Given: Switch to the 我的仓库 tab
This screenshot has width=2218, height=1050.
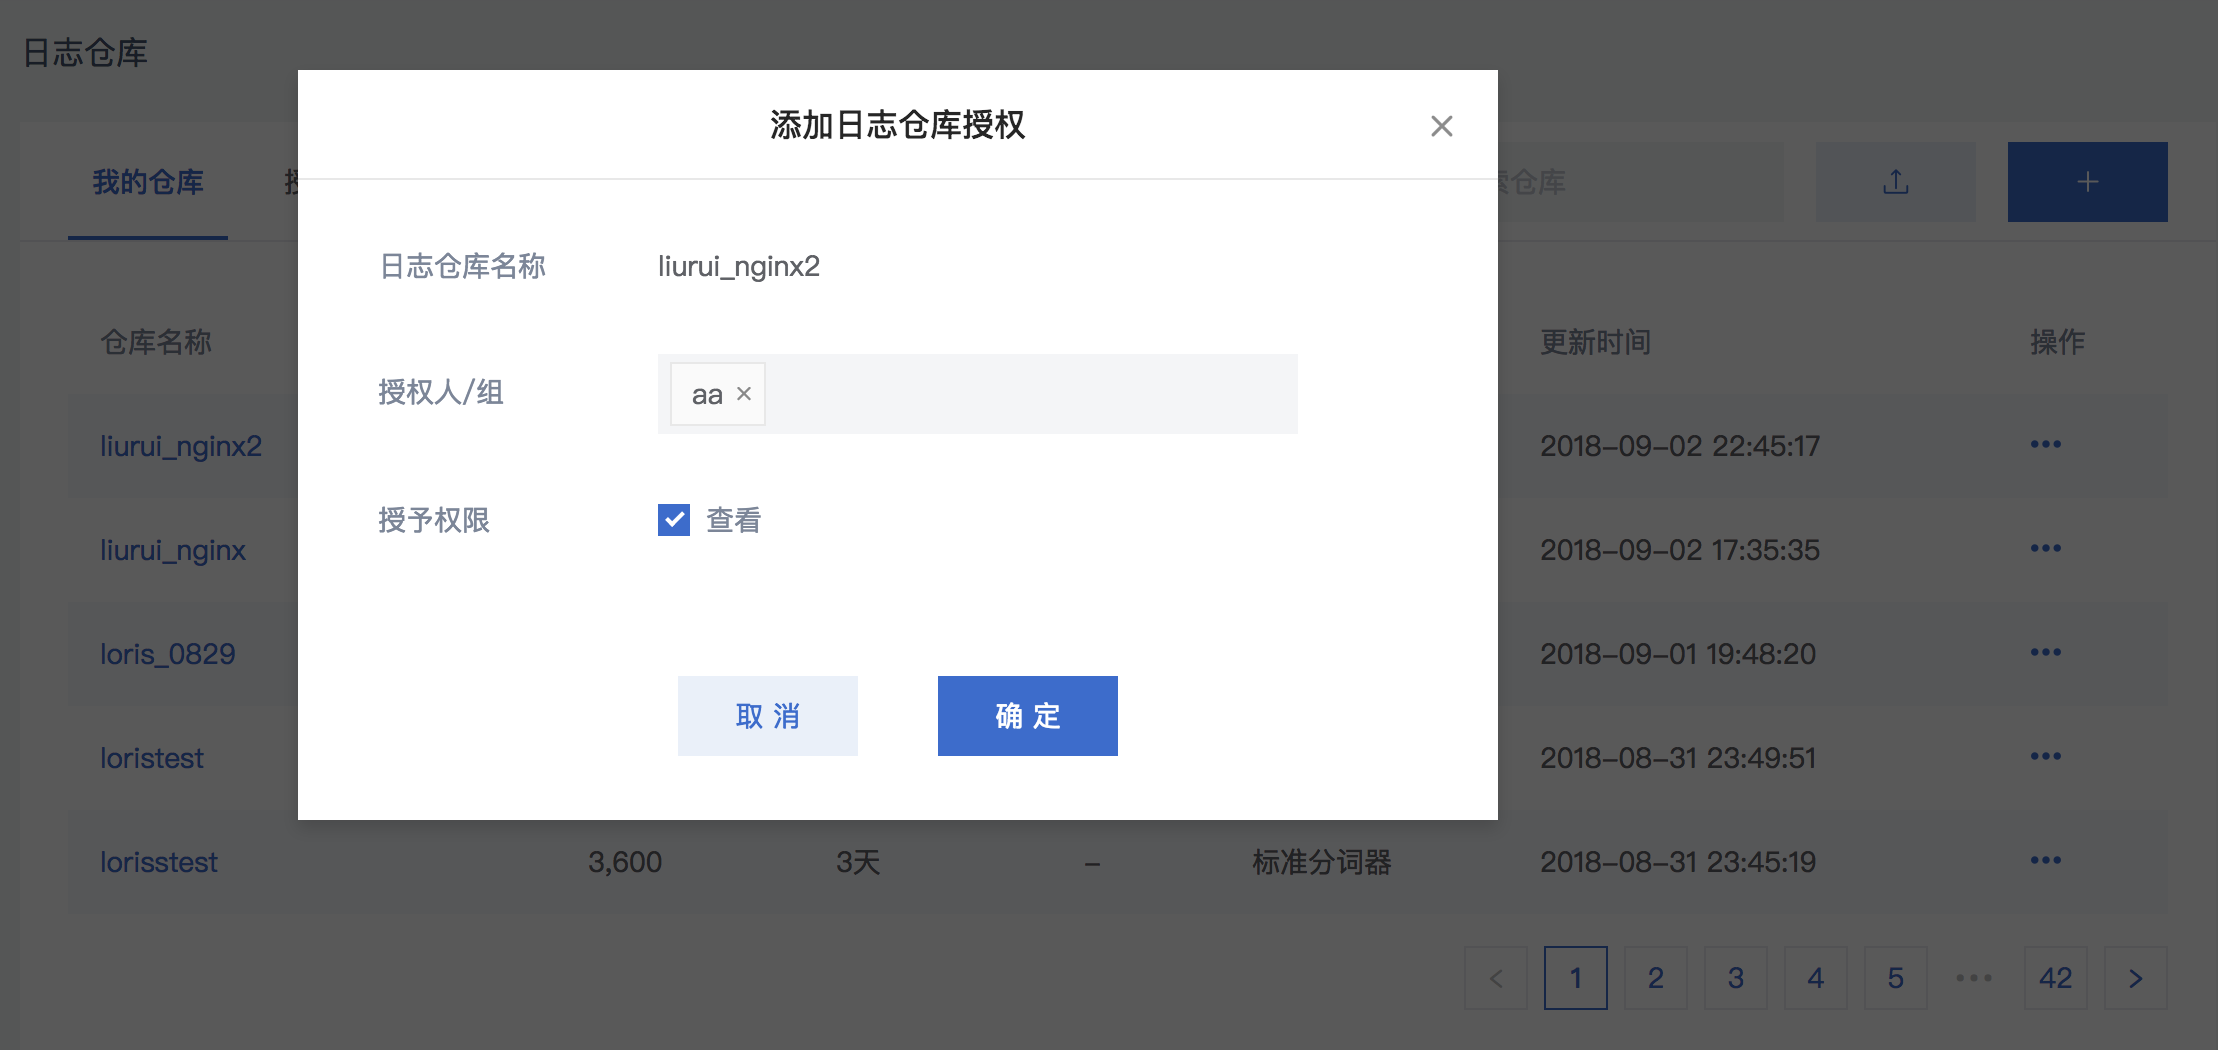Looking at the screenshot, I should 148,182.
